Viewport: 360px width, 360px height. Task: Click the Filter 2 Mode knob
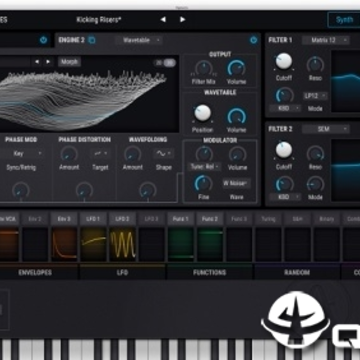pyautogui.click(x=315, y=184)
